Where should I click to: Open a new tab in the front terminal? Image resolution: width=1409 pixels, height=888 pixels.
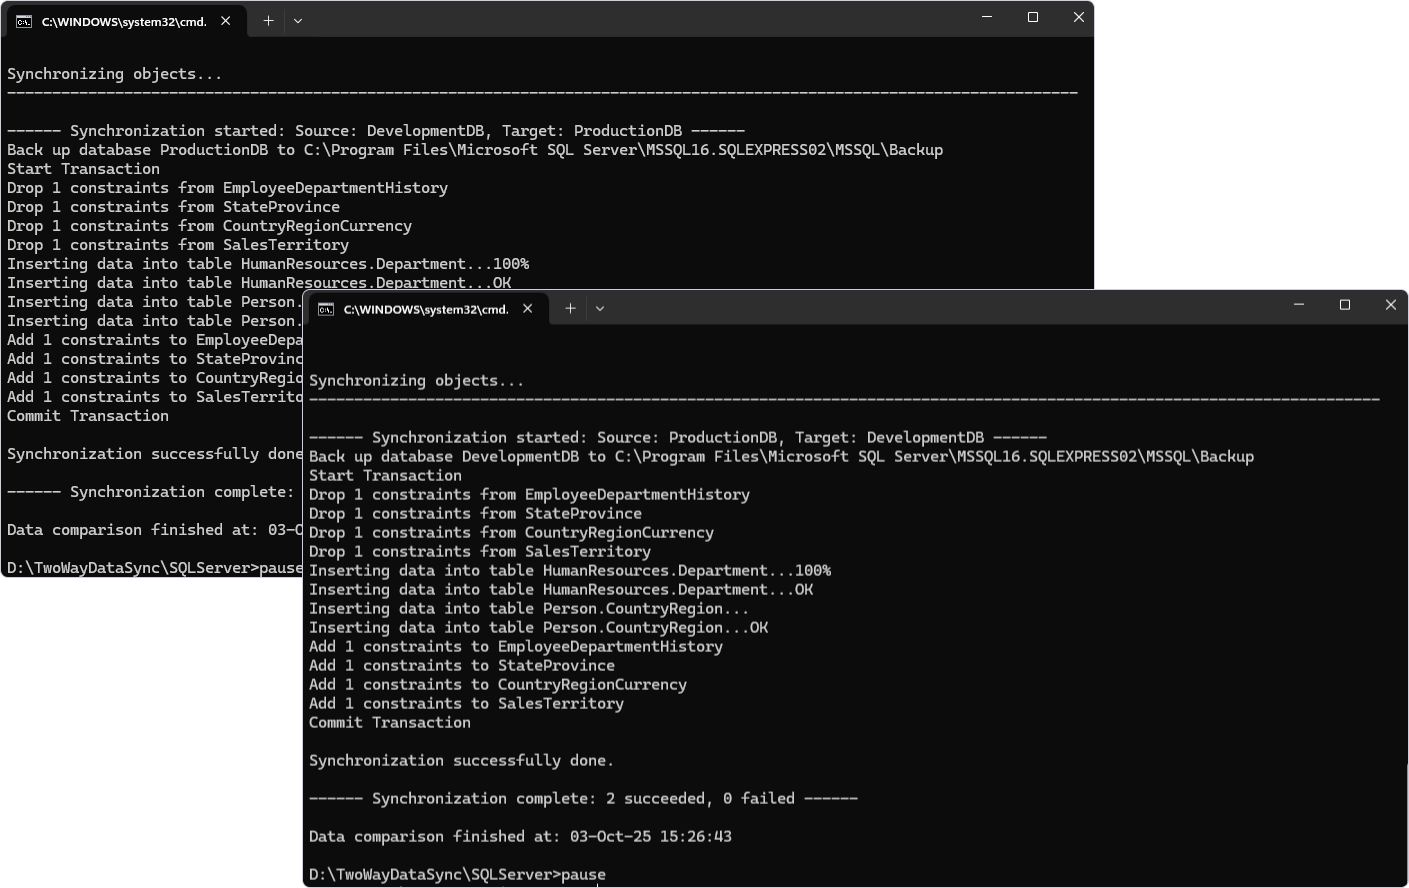[x=569, y=308]
